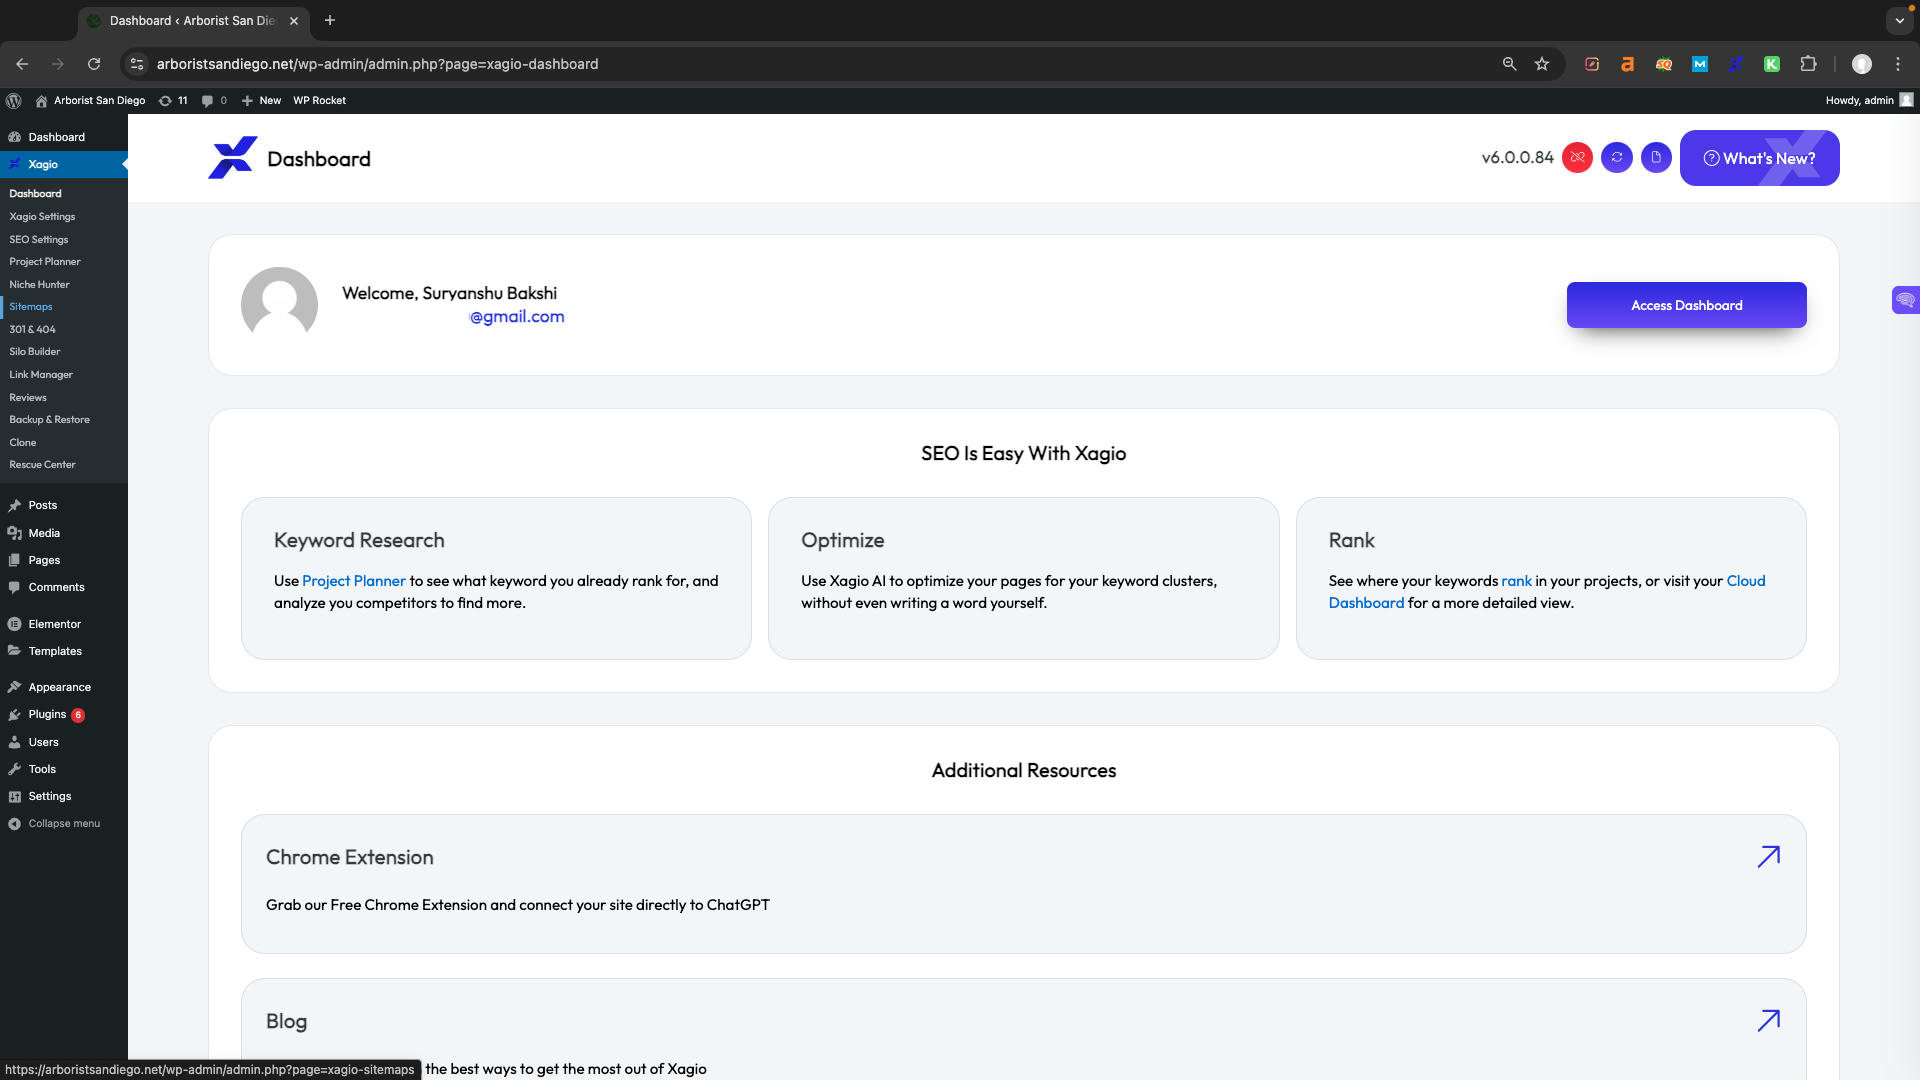
Task: Click the WordPress logo in admin bar
Action: click(x=14, y=100)
